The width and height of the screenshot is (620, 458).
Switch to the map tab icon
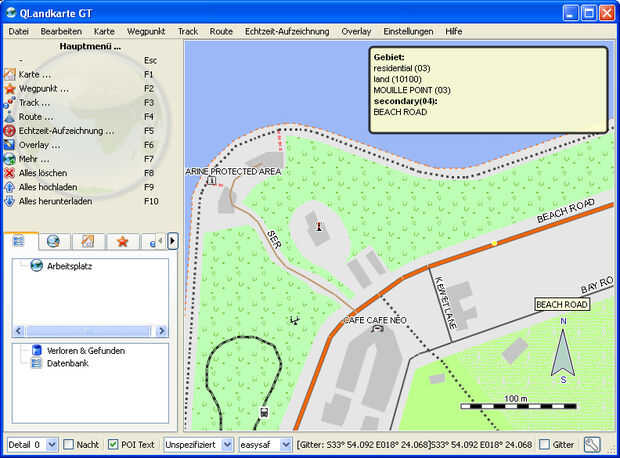pyautogui.click(x=87, y=241)
